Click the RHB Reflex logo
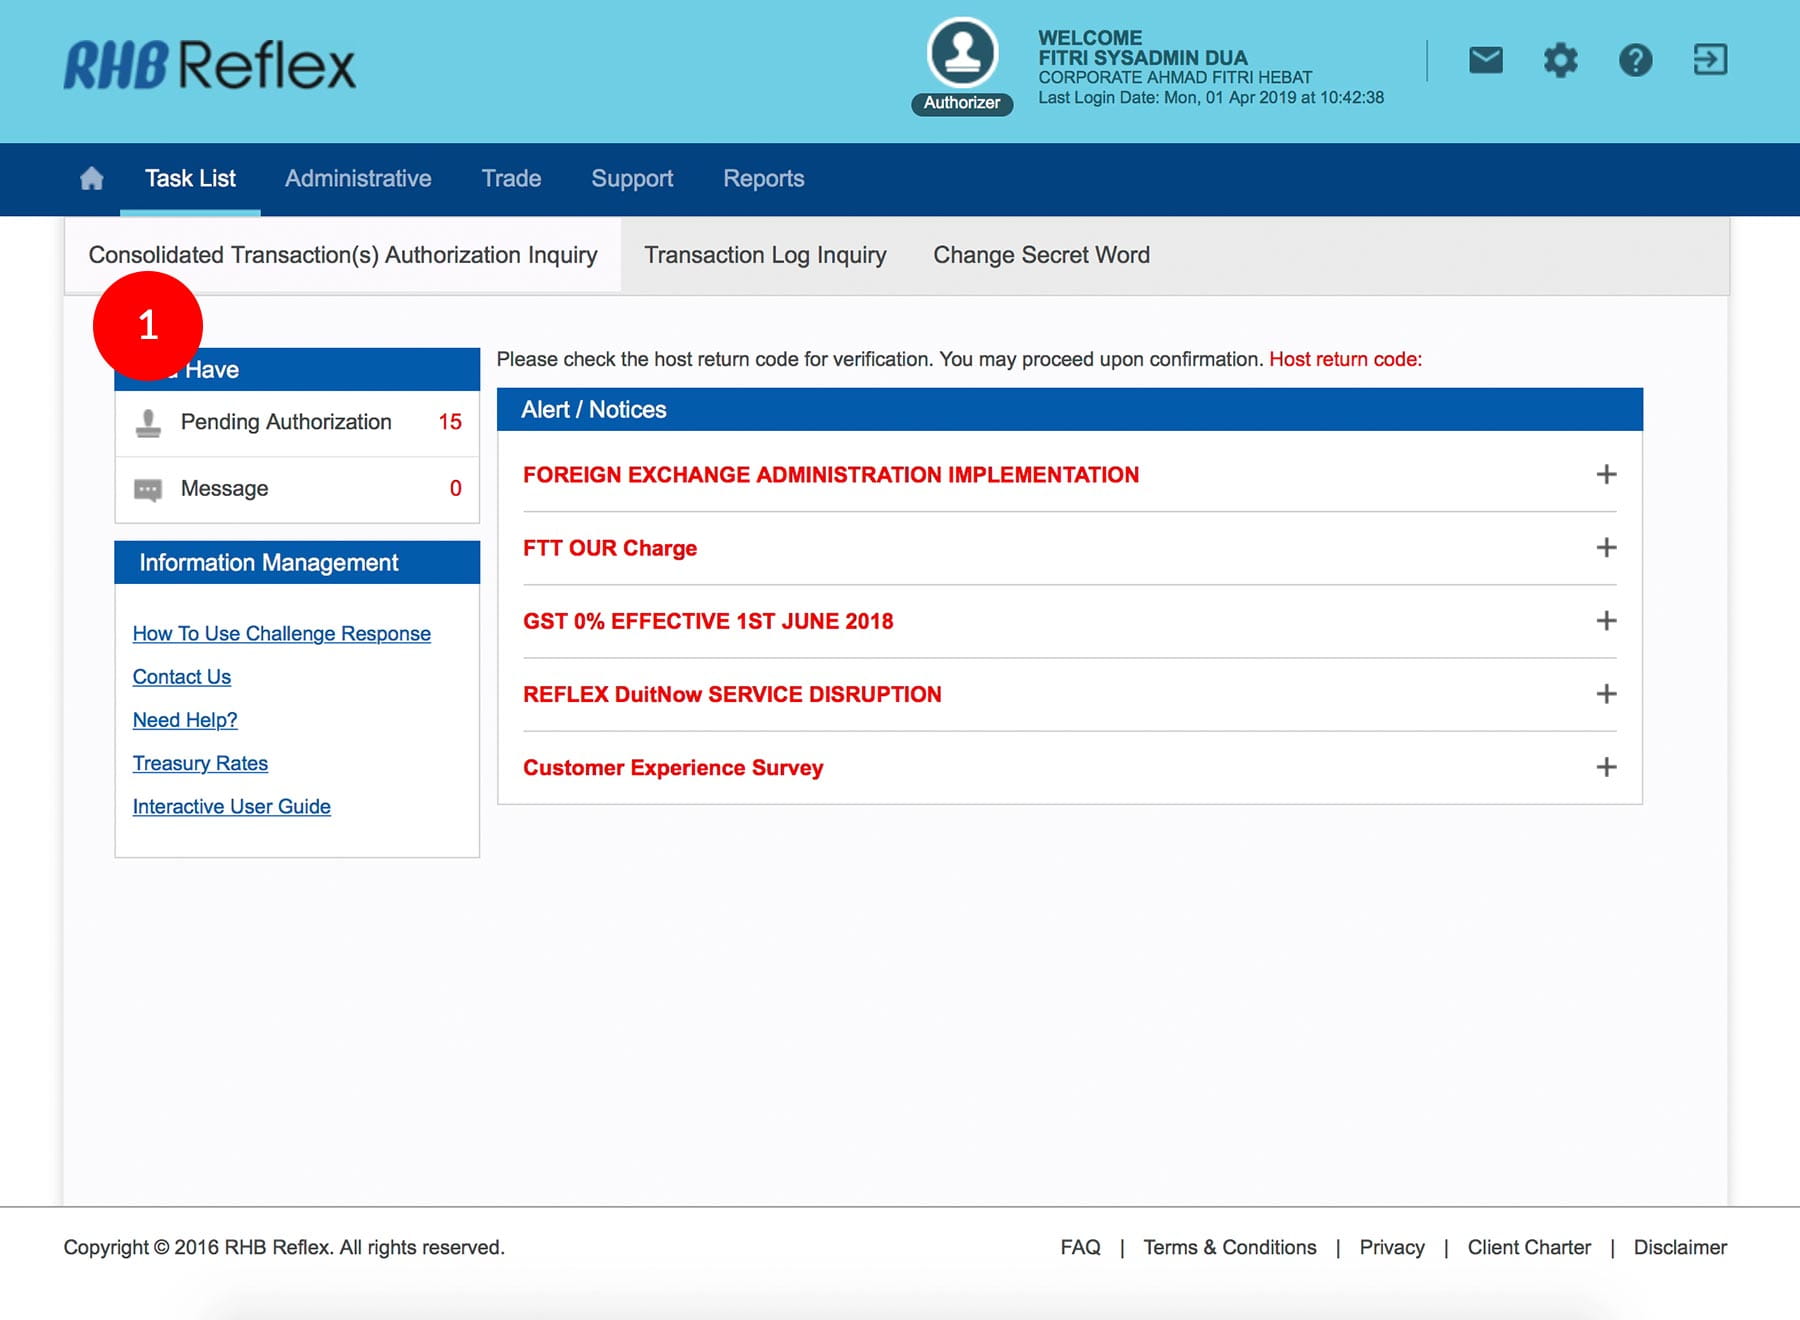 (210, 66)
